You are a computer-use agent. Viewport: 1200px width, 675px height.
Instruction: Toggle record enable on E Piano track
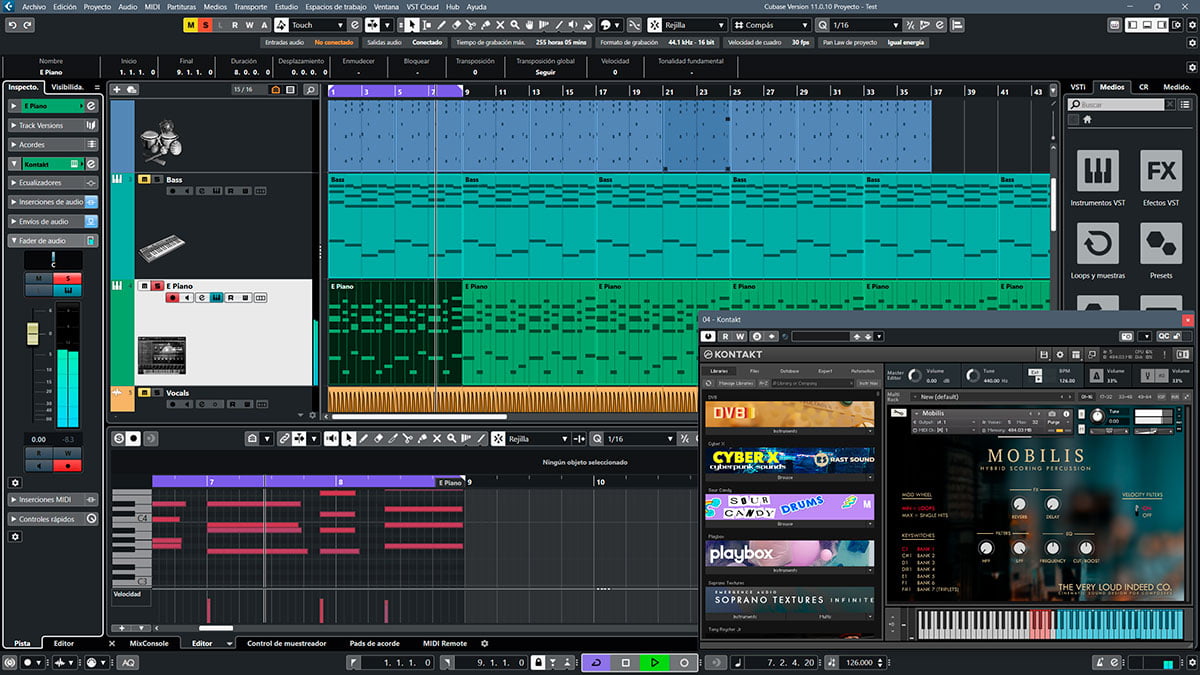[173, 298]
